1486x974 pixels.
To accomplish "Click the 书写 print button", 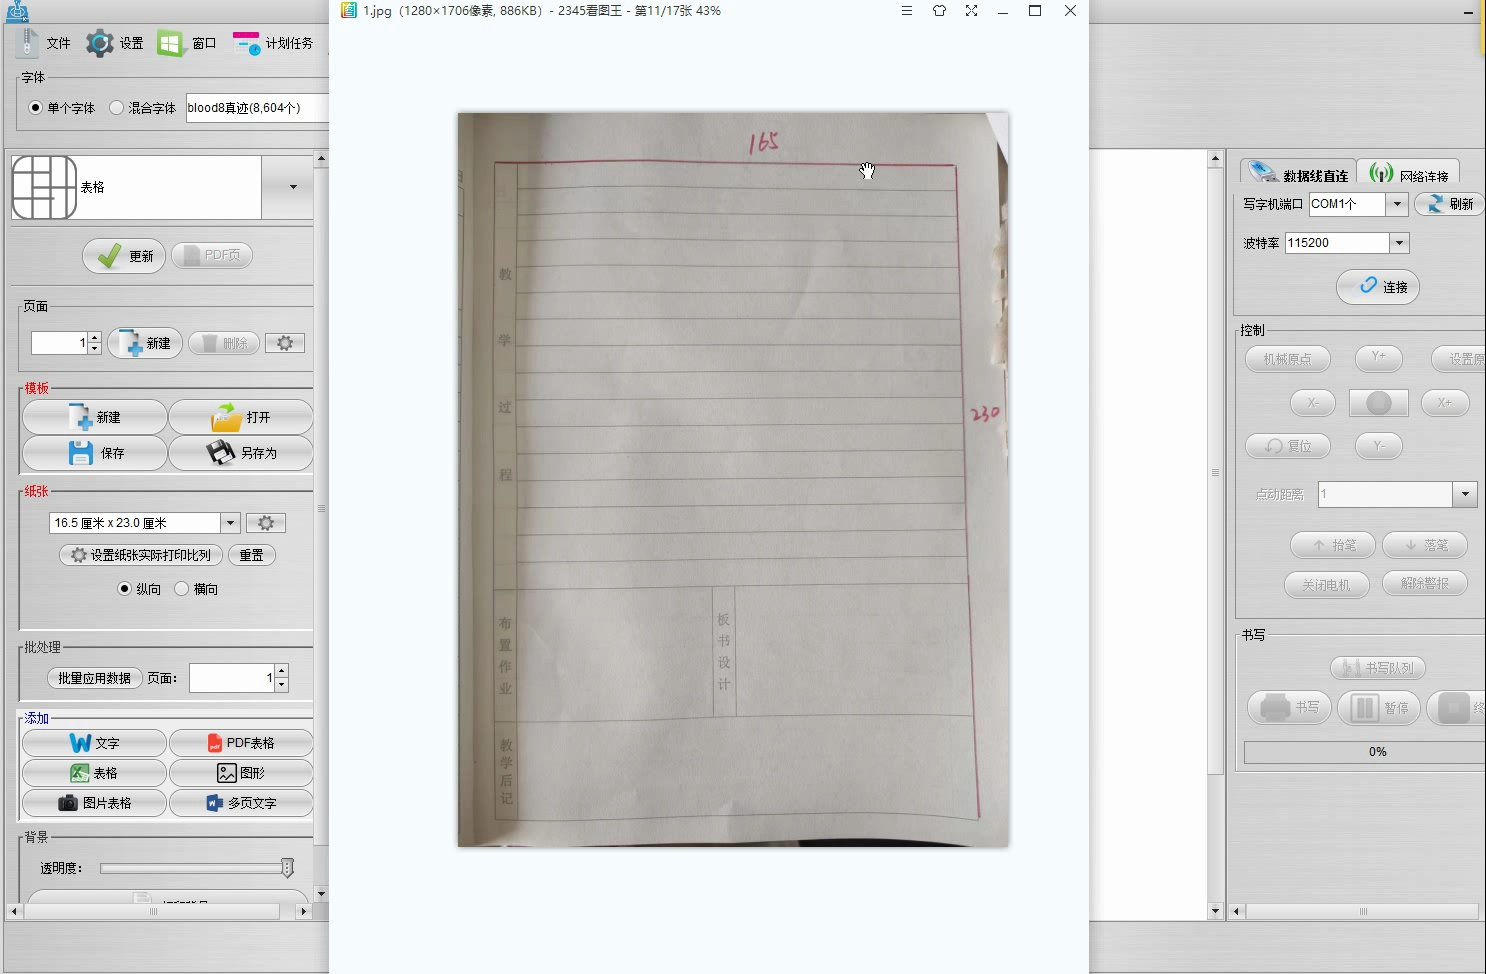I will [x=1290, y=708].
